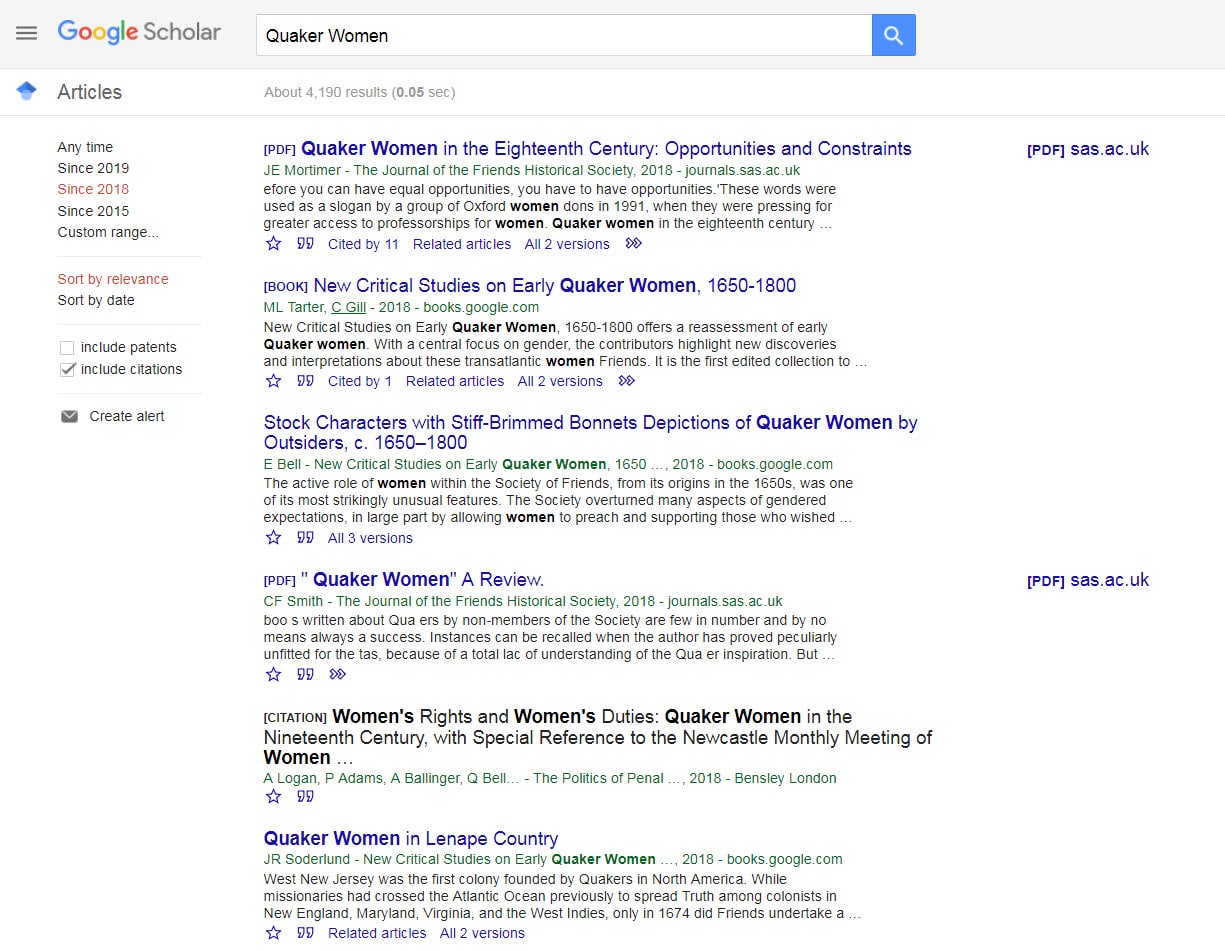The width and height of the screenshot is (1225, 951).
Task: Open Custom range date filter
Action: (x=107, y=232)
